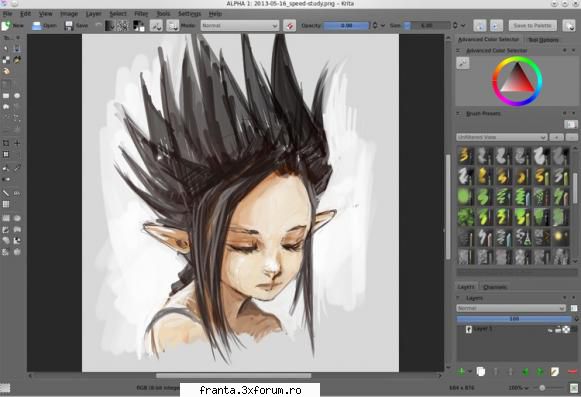Click plus button beside Unfiltered View
The width and height of the screenshot is (581, 397).
tap(556, 137)
